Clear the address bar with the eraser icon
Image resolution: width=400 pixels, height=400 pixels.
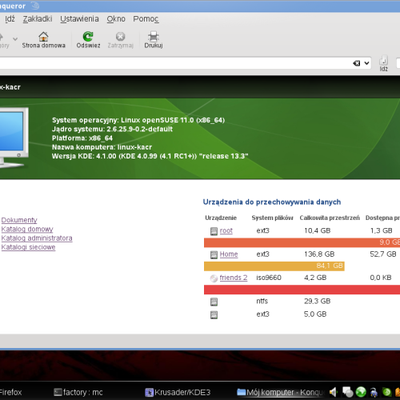point(357,63)
